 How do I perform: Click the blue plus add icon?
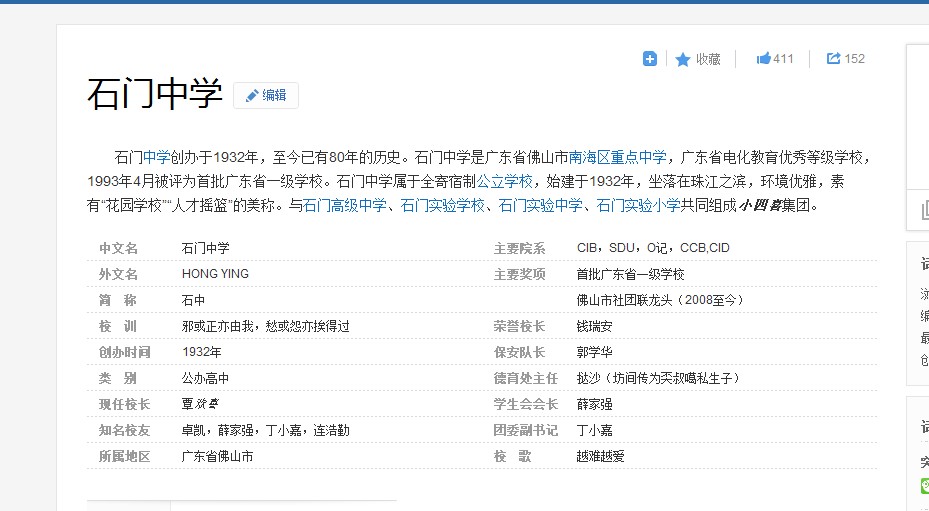point(649,59)
